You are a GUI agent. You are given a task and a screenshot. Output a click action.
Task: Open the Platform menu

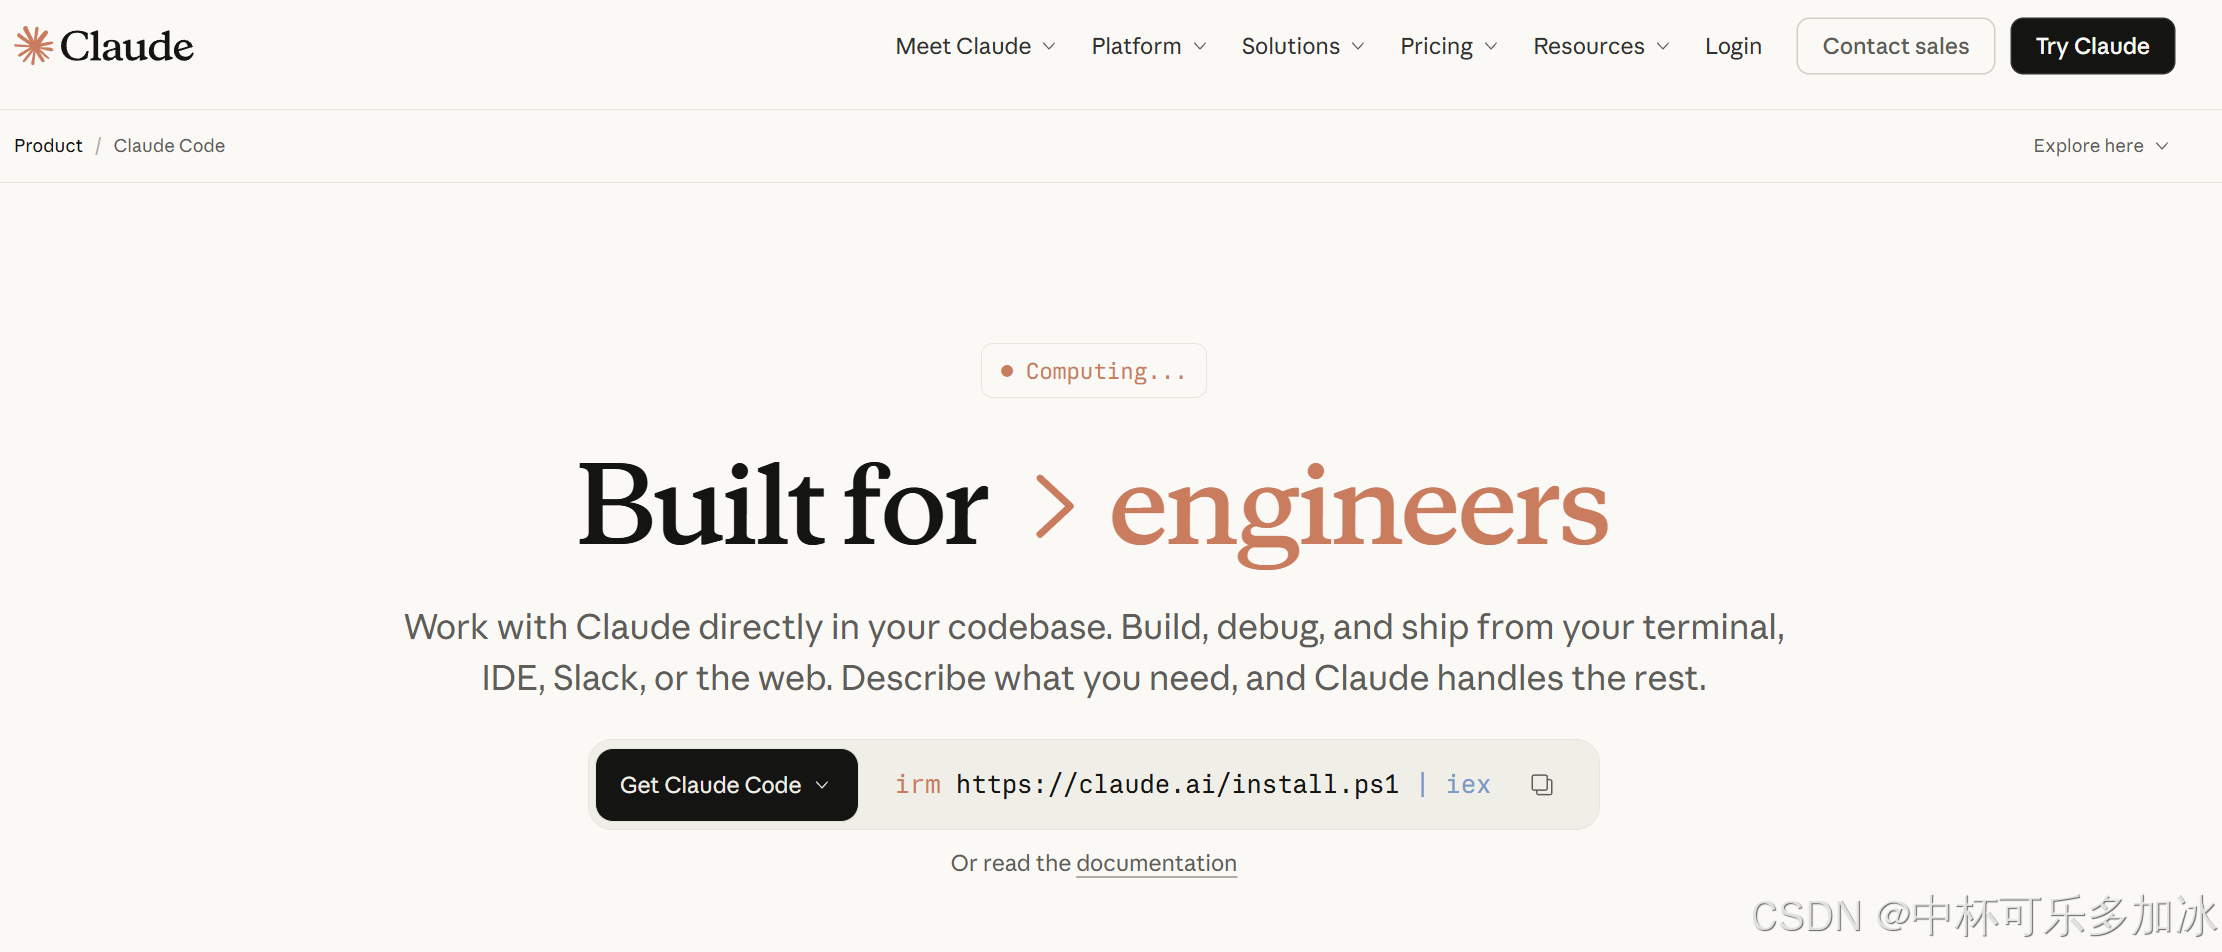[1149, 46]
